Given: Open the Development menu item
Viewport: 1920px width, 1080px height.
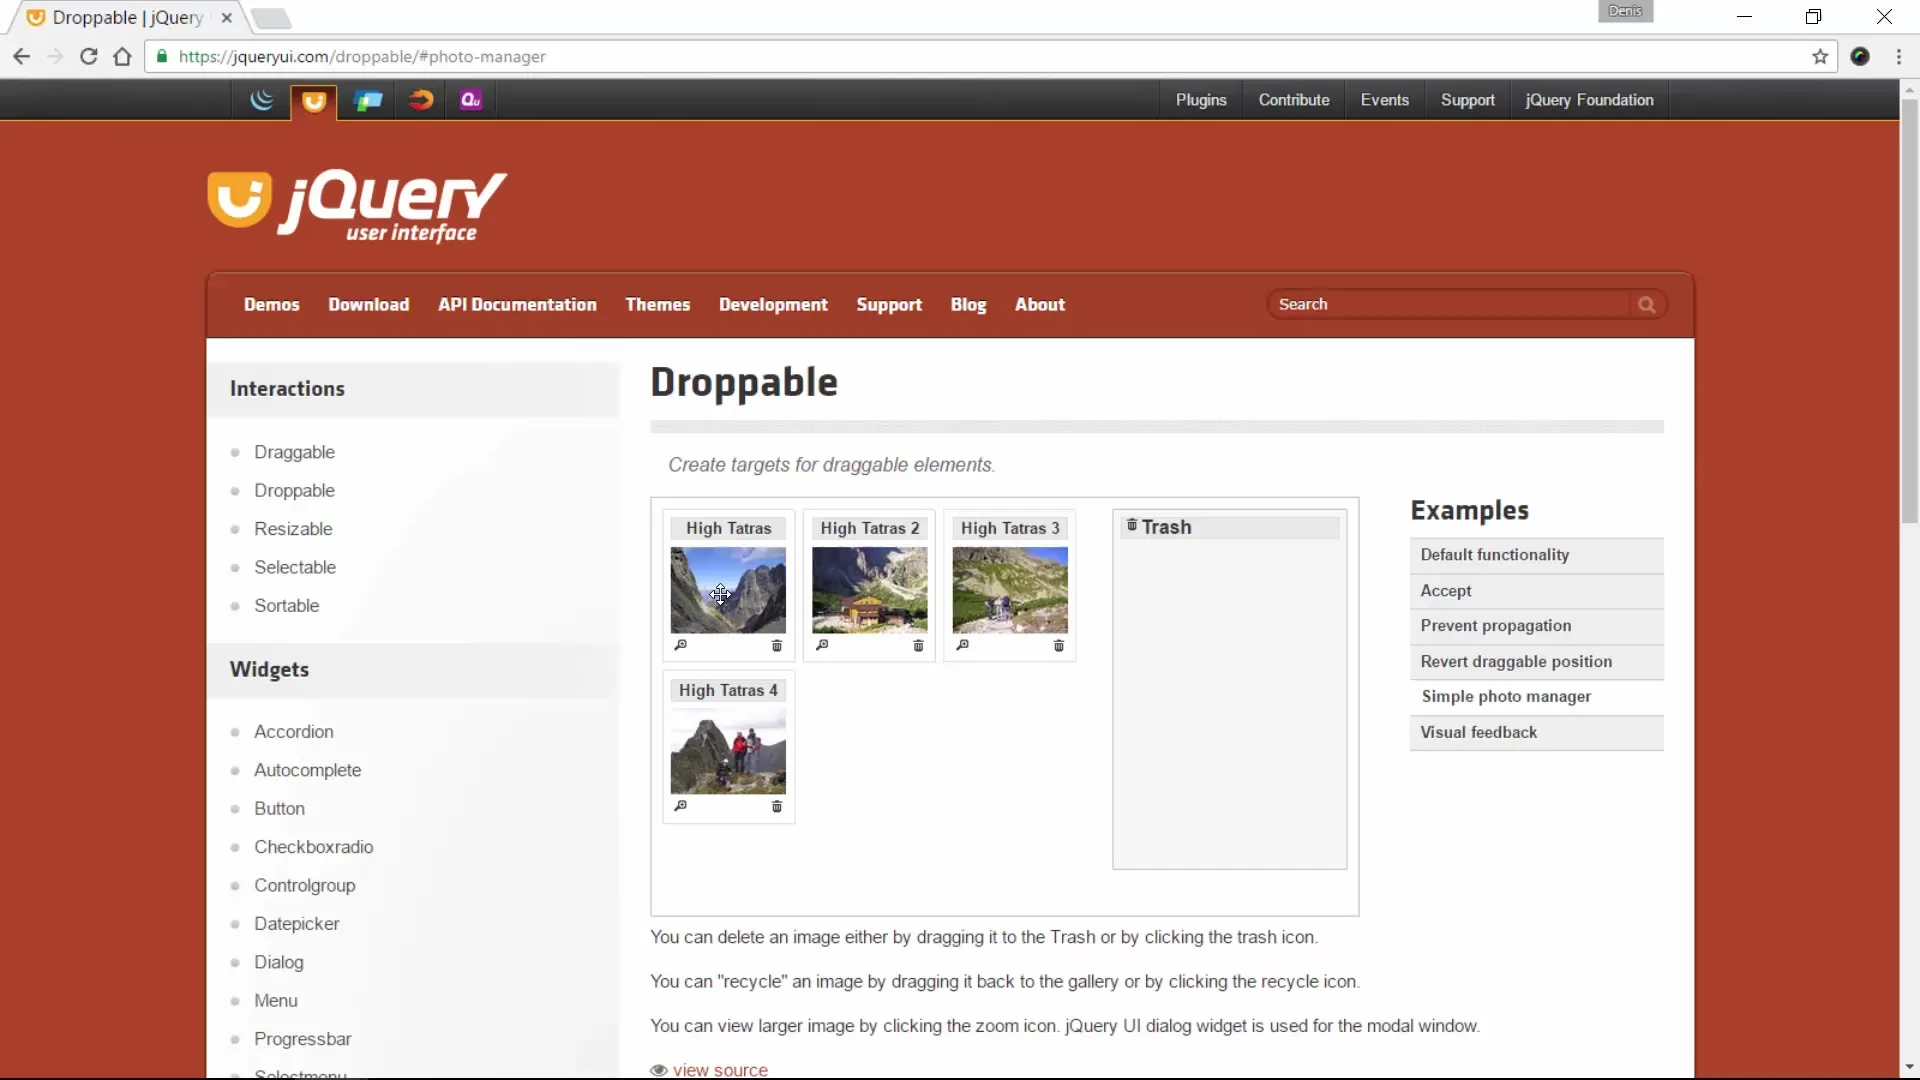Looking at the screenshot, I should [773, 305].
